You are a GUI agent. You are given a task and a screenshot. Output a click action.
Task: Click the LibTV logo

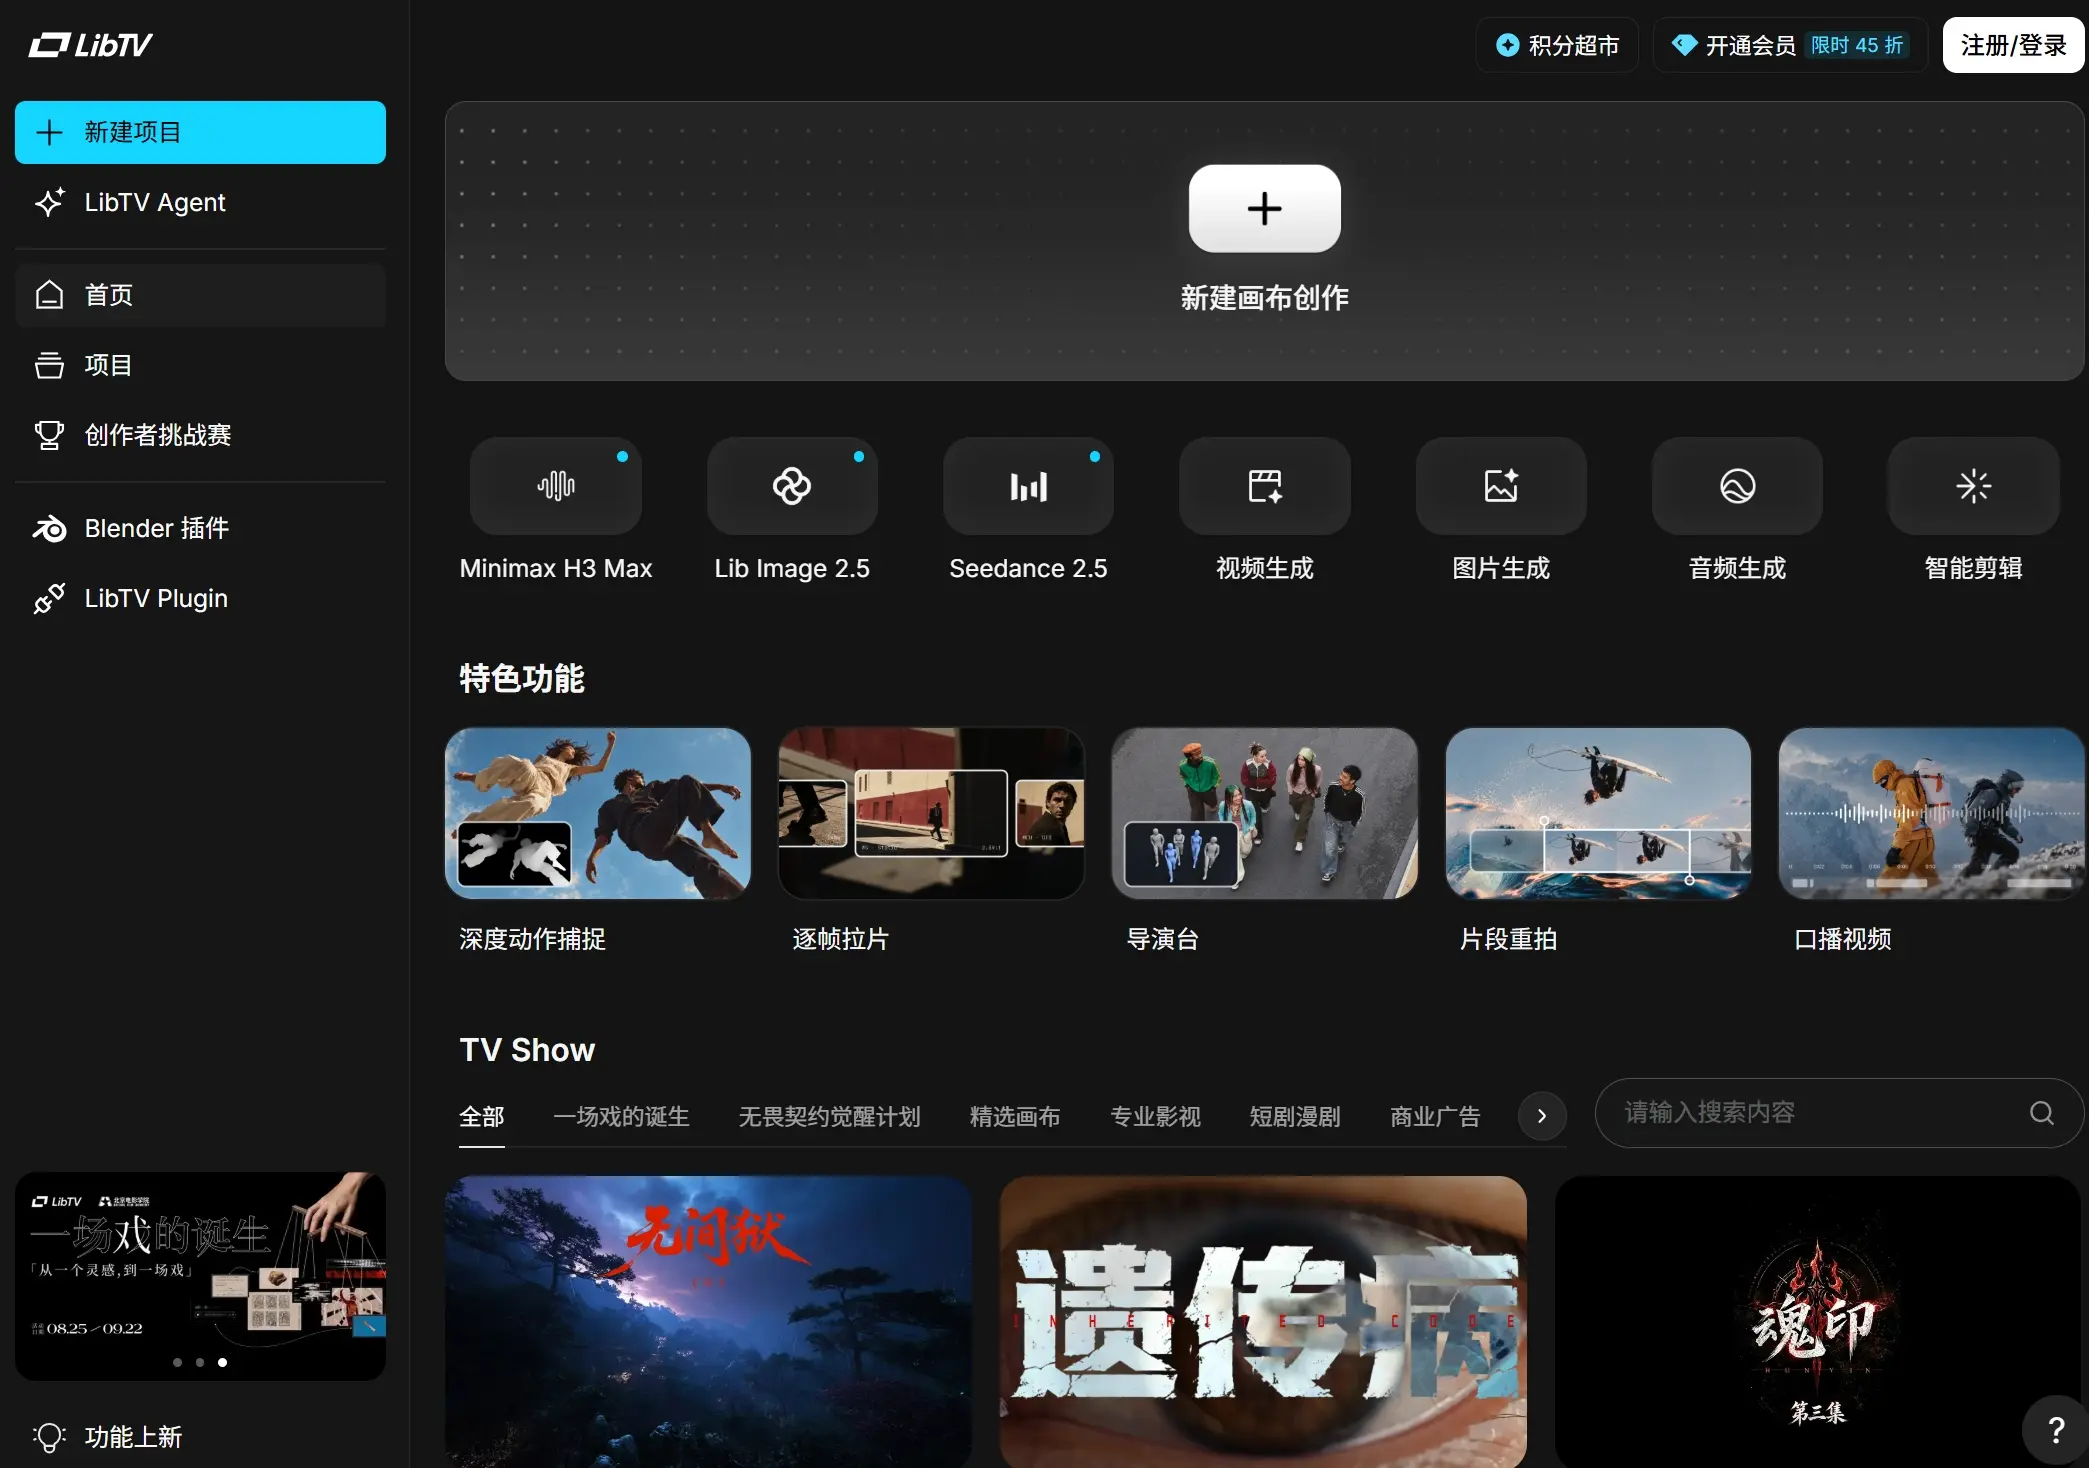pos(91,45)
